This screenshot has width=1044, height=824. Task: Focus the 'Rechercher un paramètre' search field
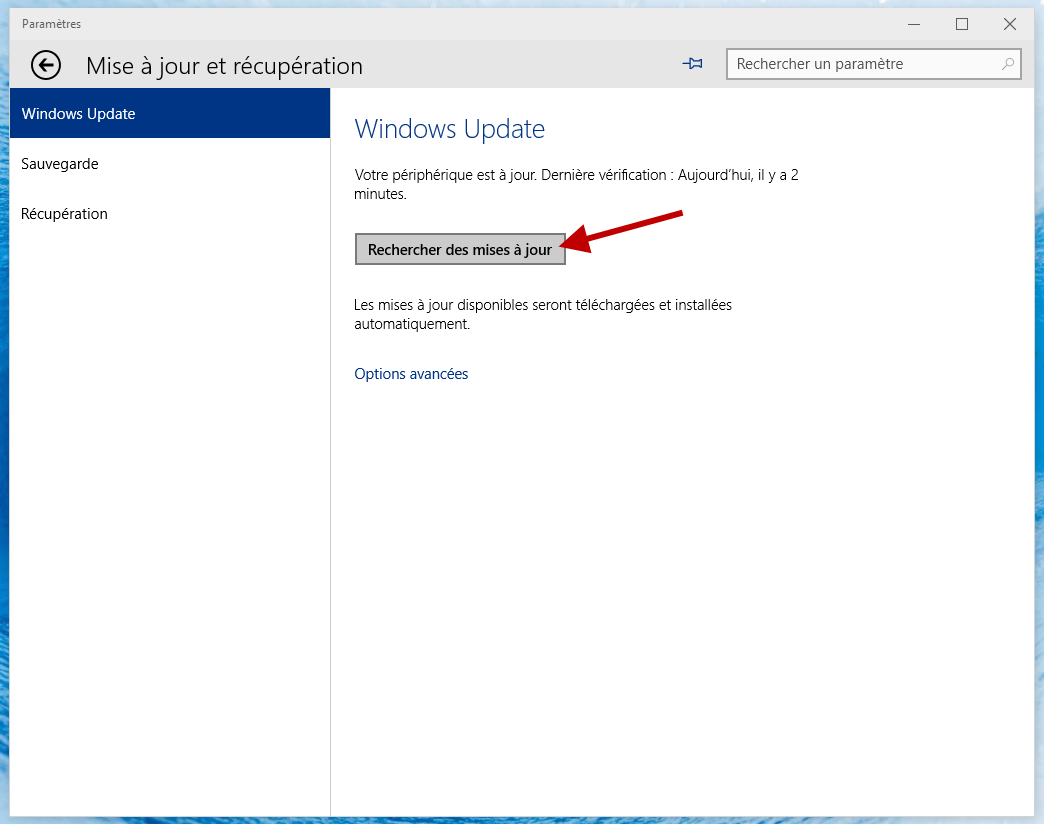point(874,64)
